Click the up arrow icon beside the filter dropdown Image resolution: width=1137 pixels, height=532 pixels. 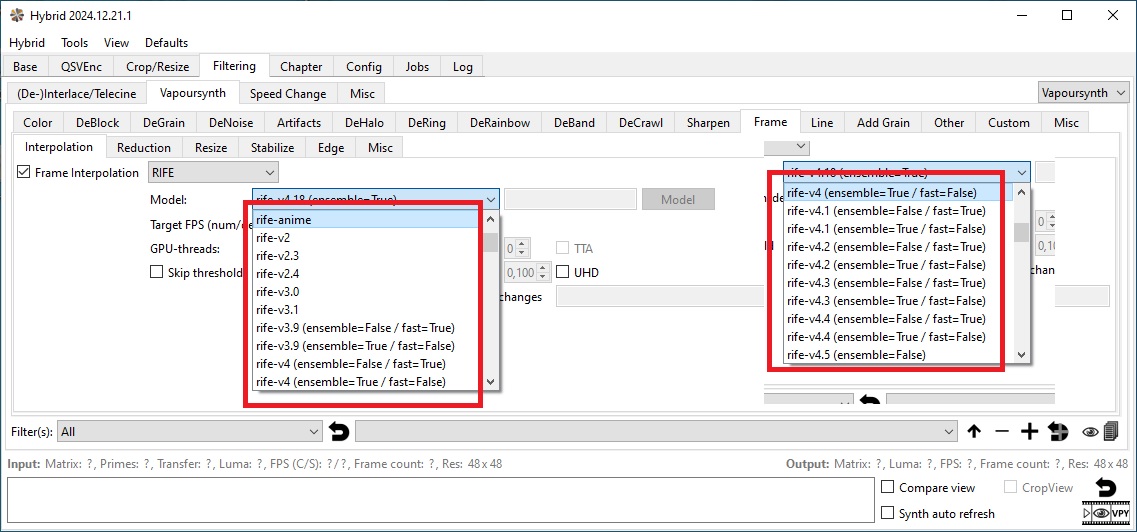974,432
